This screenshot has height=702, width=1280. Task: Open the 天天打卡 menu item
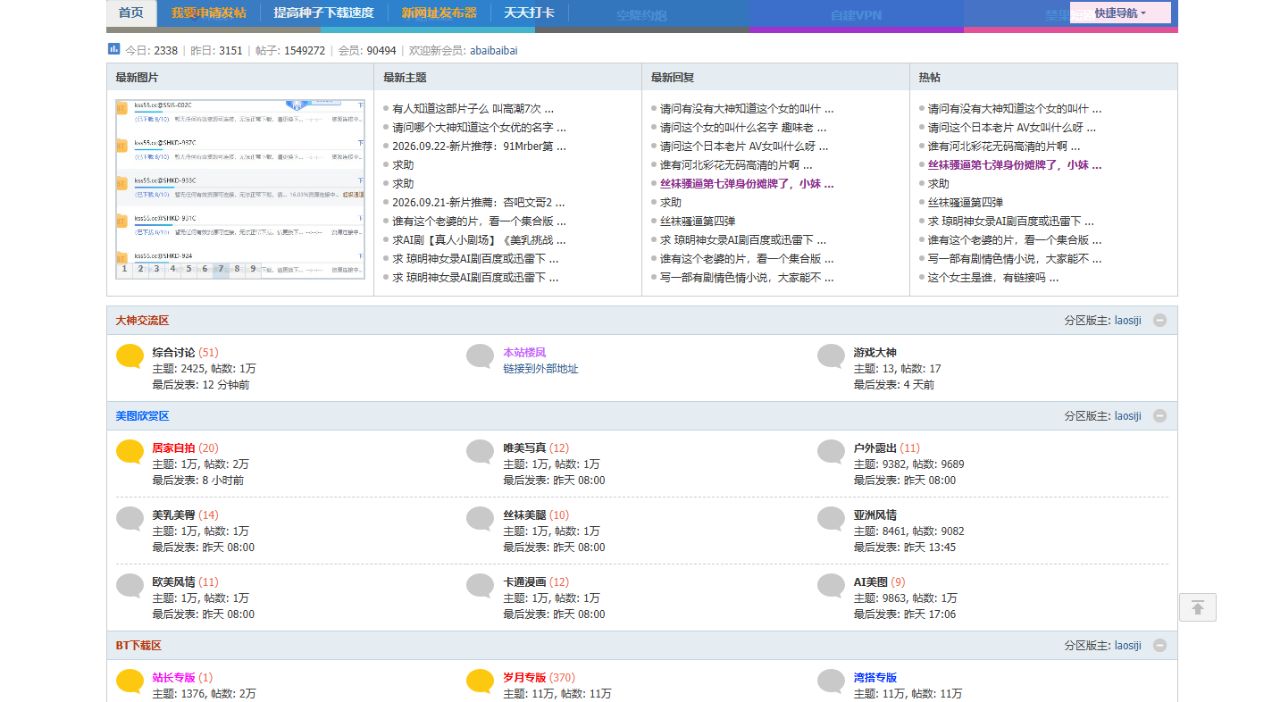click(529, 13)
